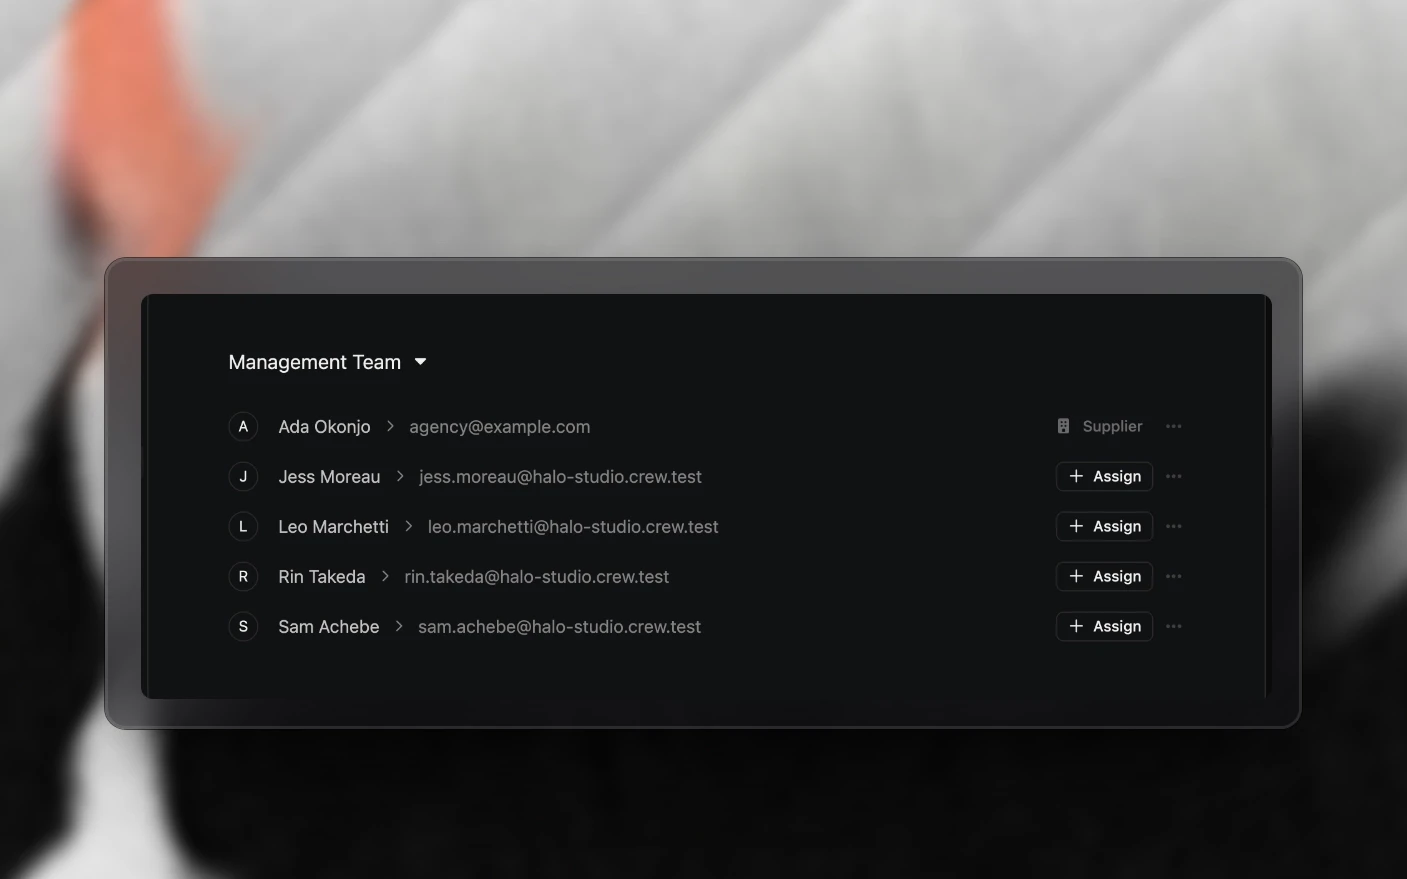This screenshot has height=879, width=1407.
Task: Open more options for Jess Moreau
Action: pos(1174,477)
